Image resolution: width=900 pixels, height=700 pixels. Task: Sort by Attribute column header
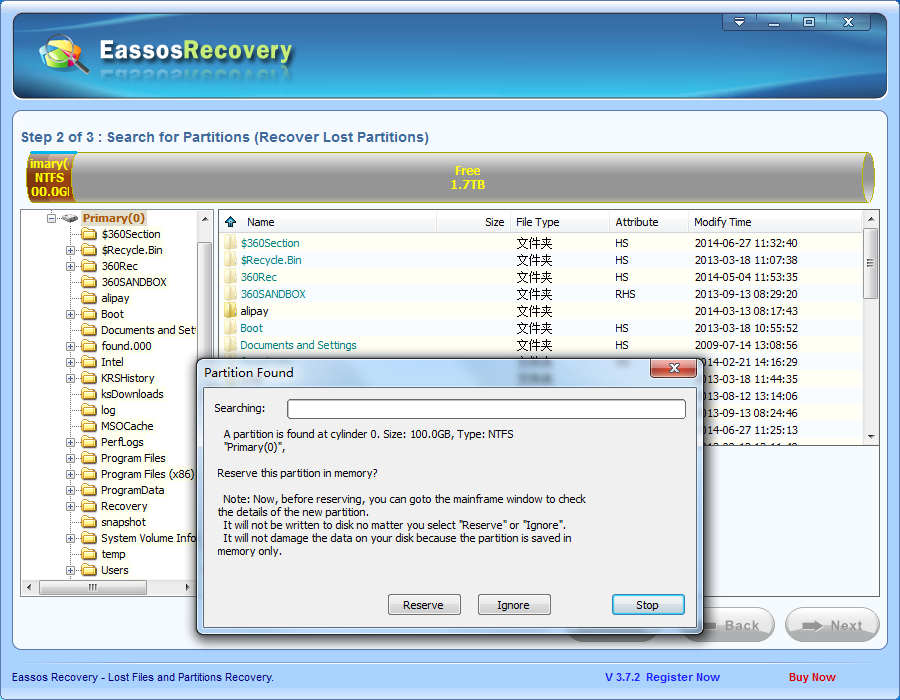tap(649, 222)
